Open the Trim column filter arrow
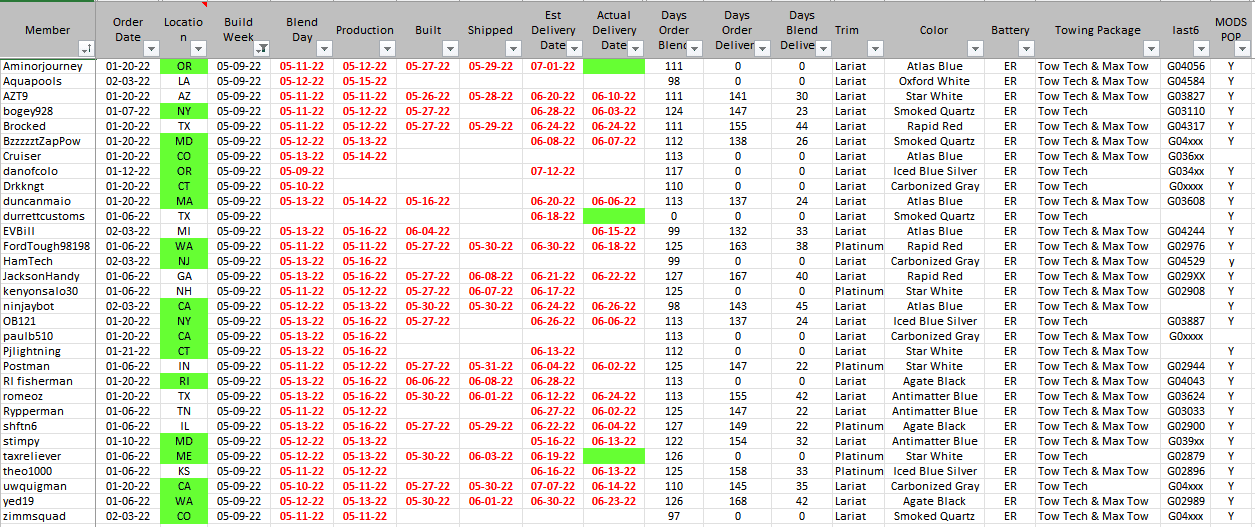Screen dimensions: 1255x527 click(876, 48)
